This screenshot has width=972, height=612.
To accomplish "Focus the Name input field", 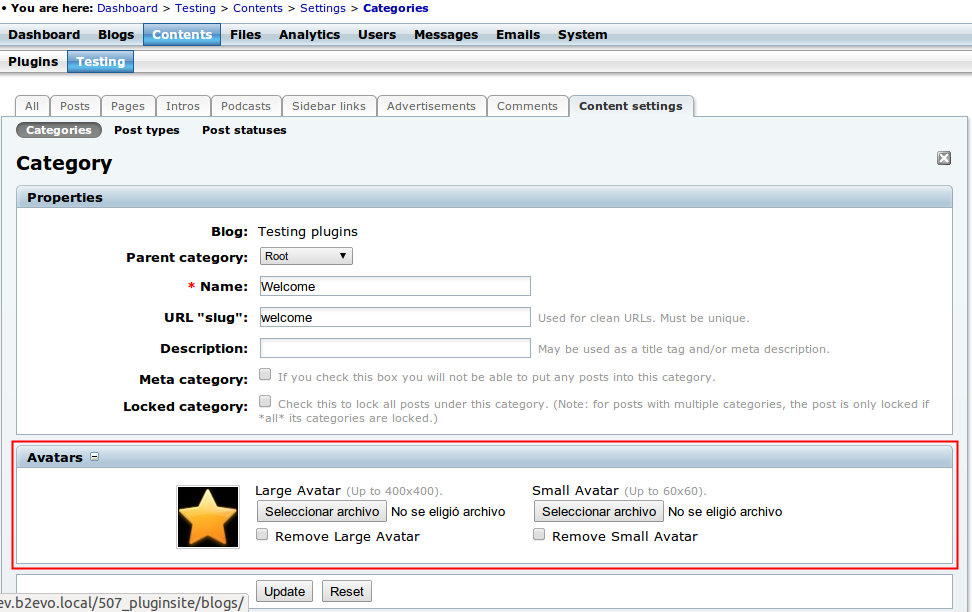I will click(x=395, y=286).
